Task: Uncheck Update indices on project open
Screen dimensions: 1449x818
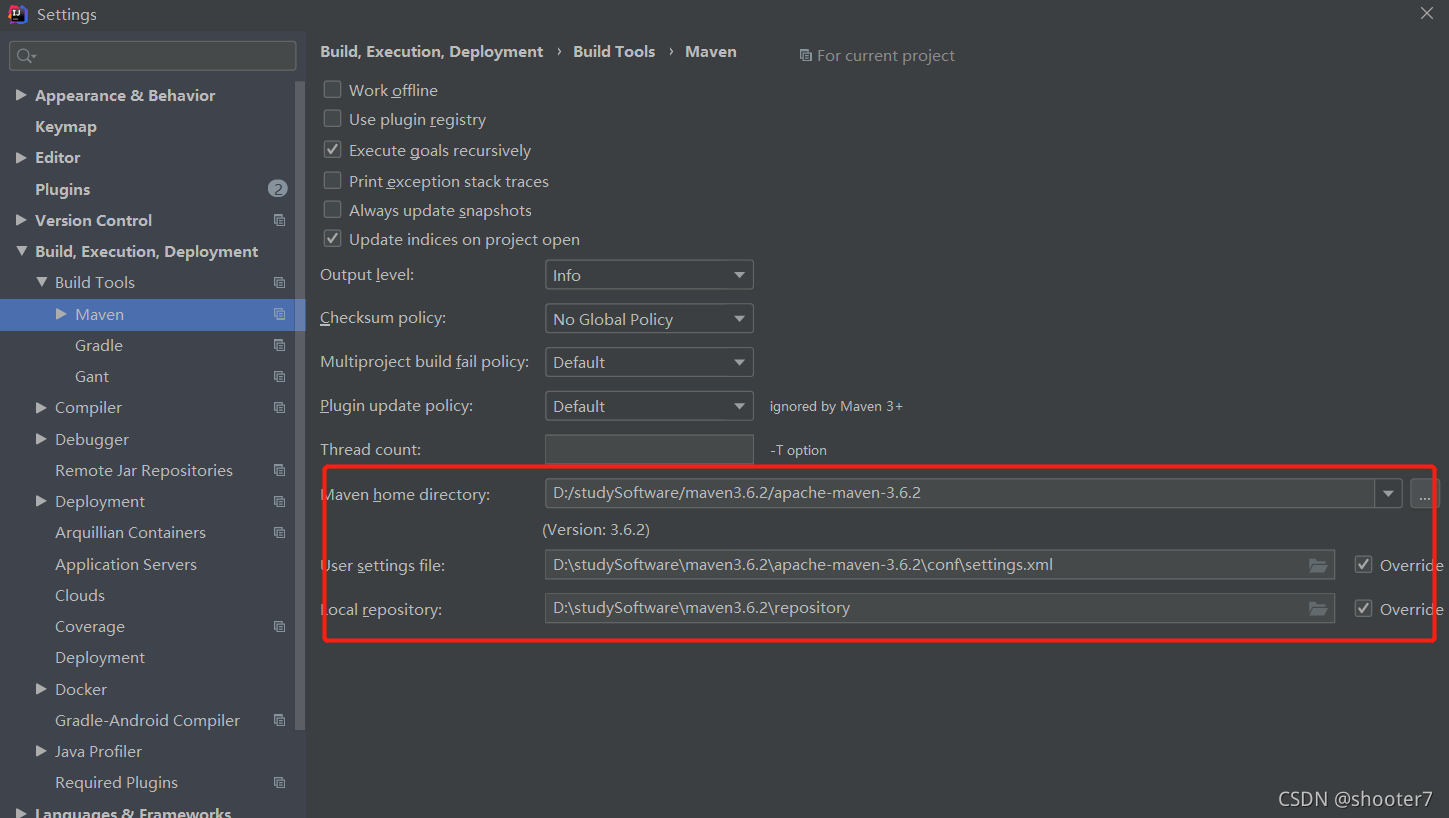Action: coord(332,239)
